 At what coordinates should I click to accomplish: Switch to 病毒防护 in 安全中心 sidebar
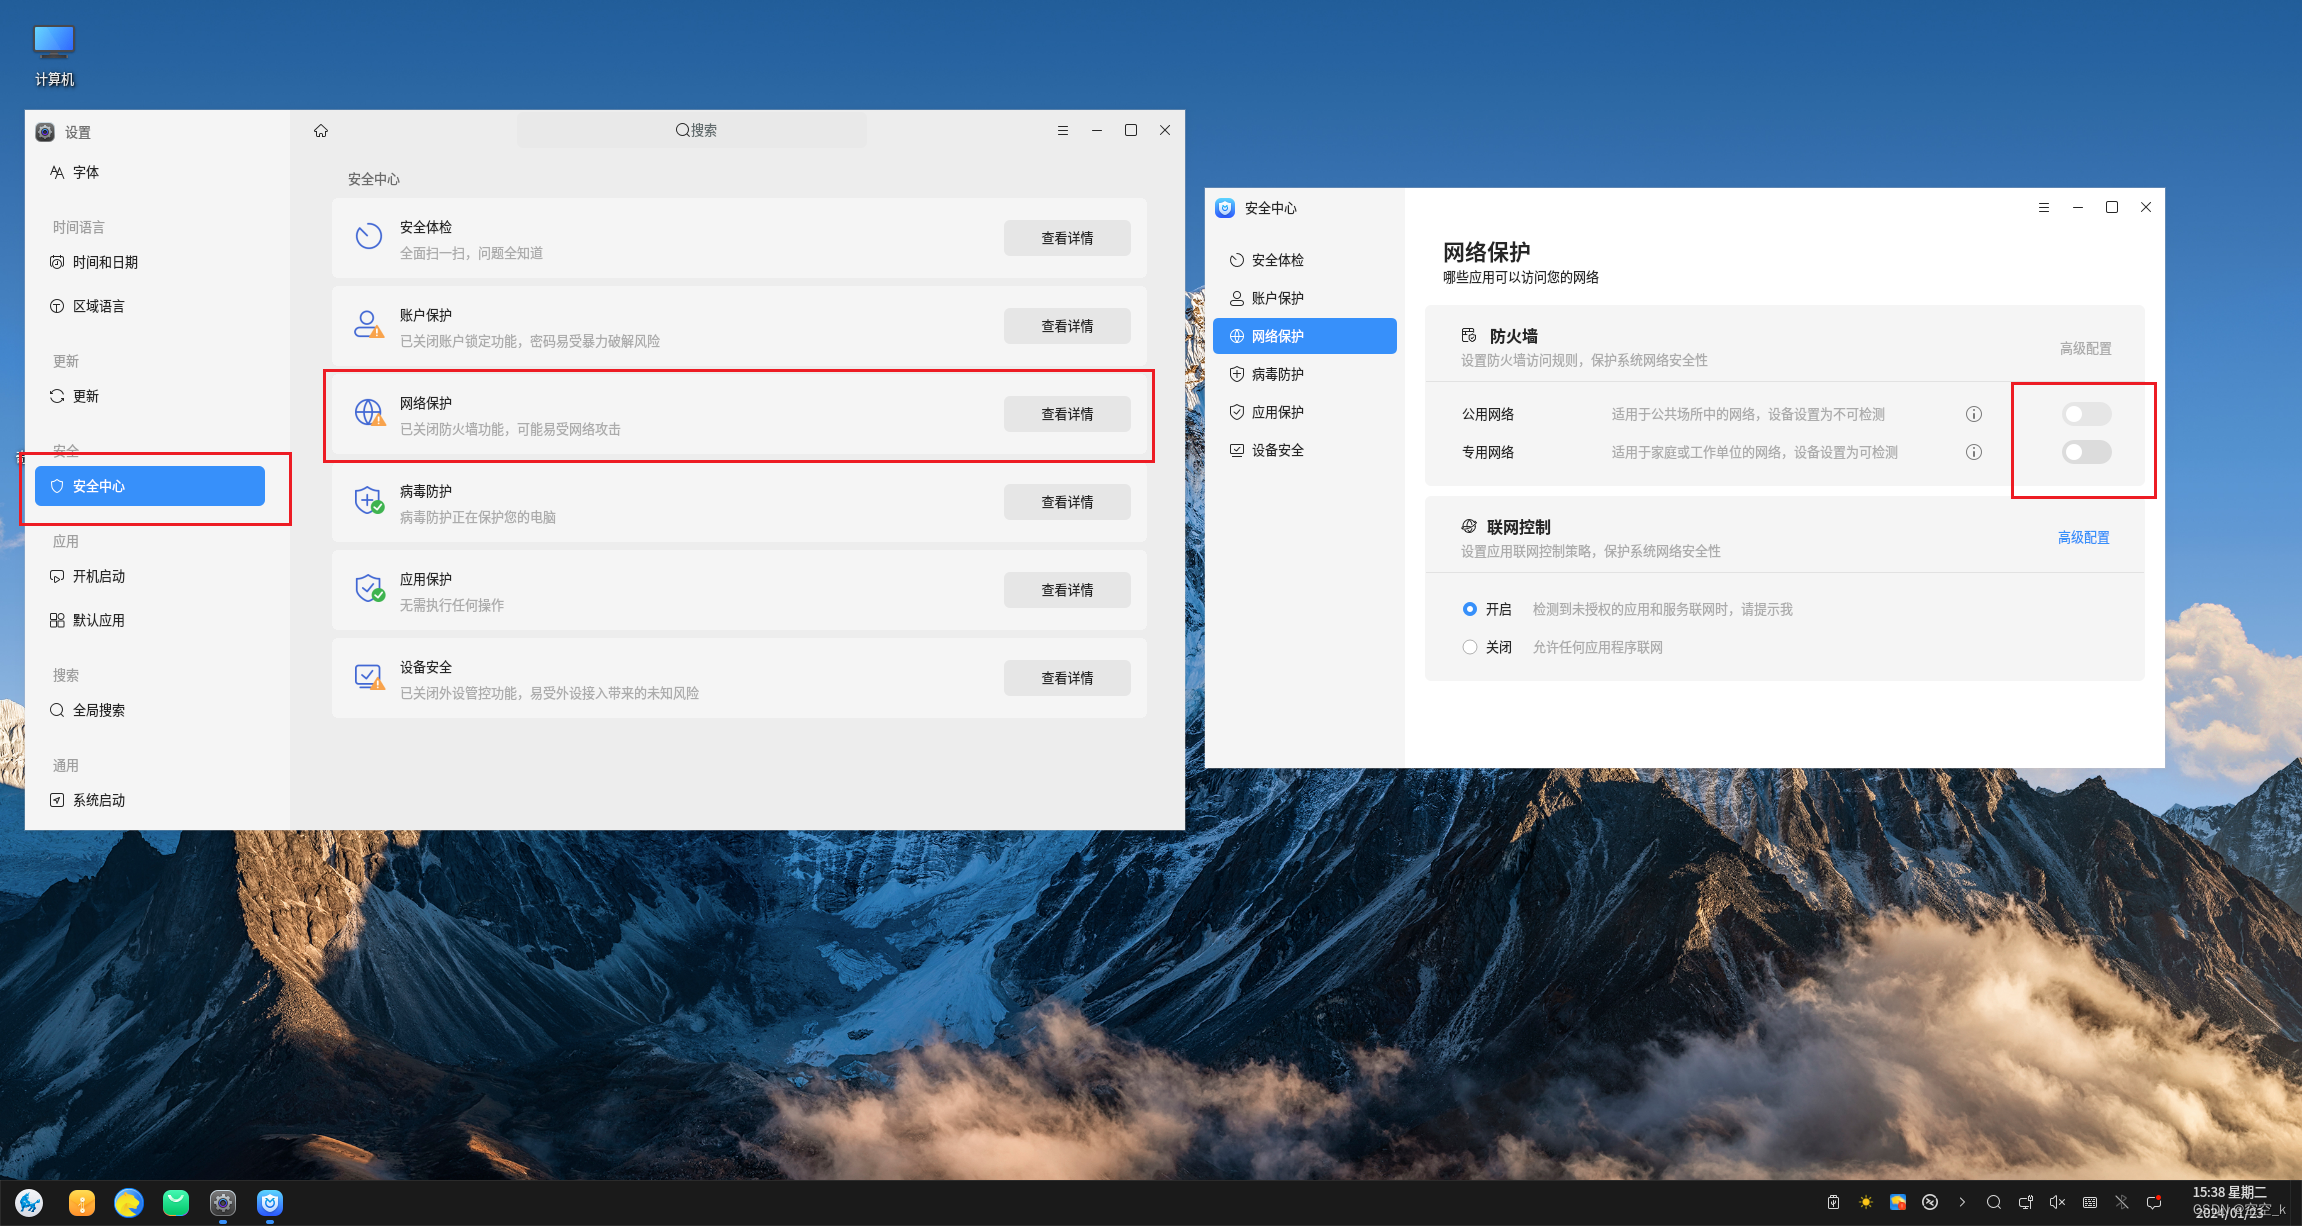click(x=1277, y=374)
